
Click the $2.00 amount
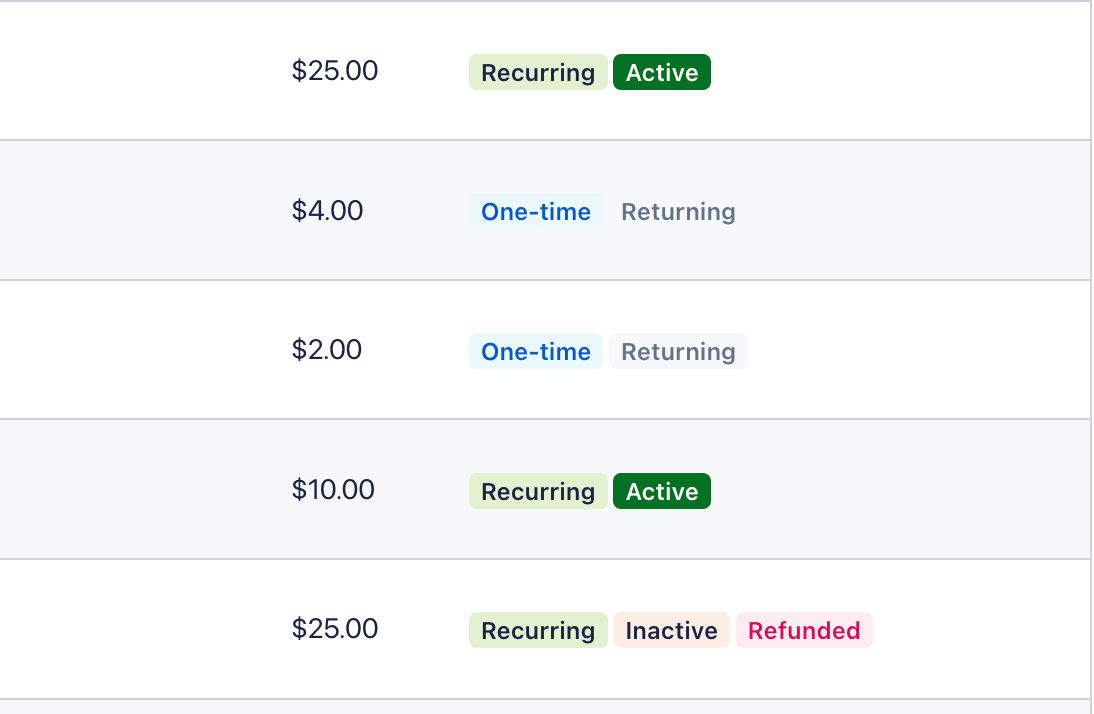(327, 350)
